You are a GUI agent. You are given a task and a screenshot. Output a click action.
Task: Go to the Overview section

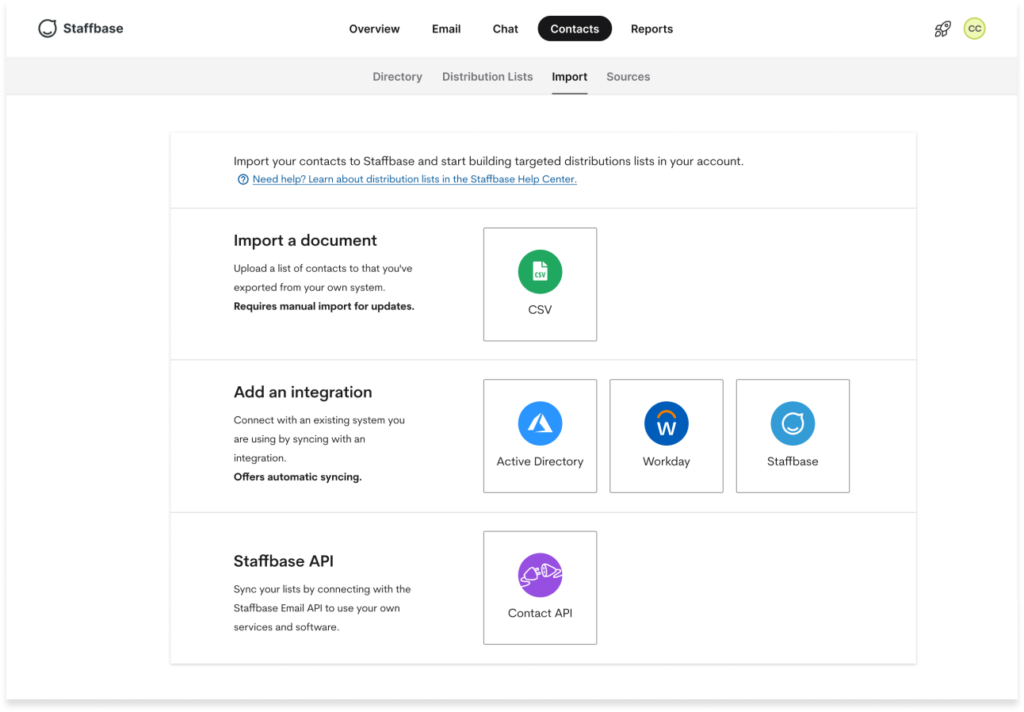click(x=374, y=29)
